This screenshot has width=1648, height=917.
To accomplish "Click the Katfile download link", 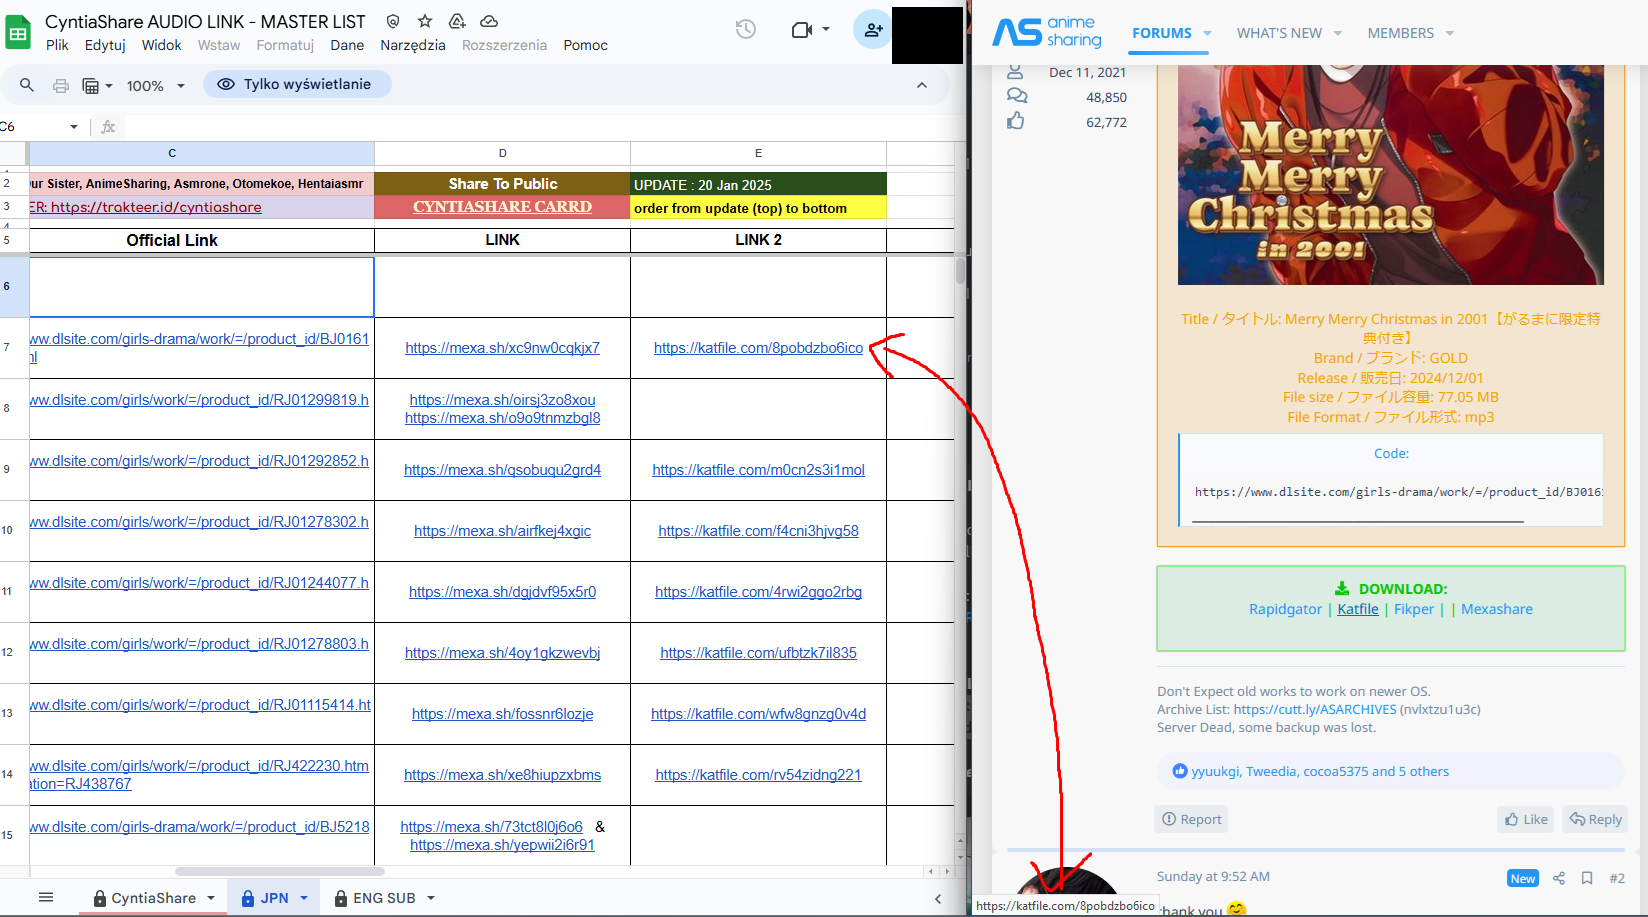I will click(1357, 609).
